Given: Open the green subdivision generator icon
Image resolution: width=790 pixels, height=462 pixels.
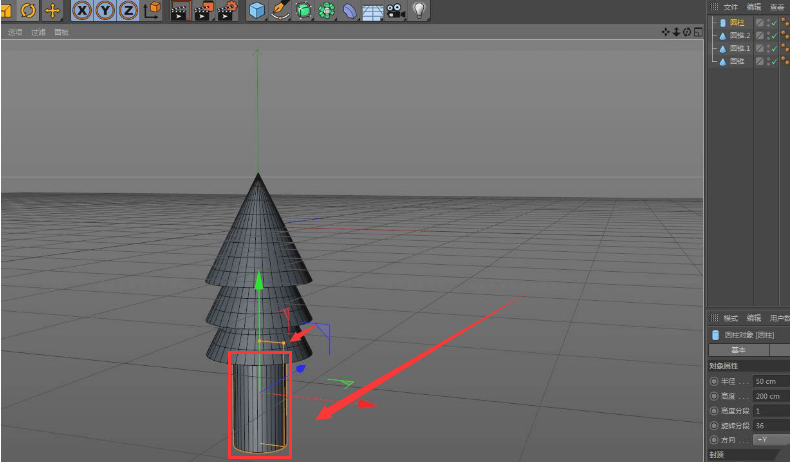Looking at the screenshot, I should (x=303, y=10).
